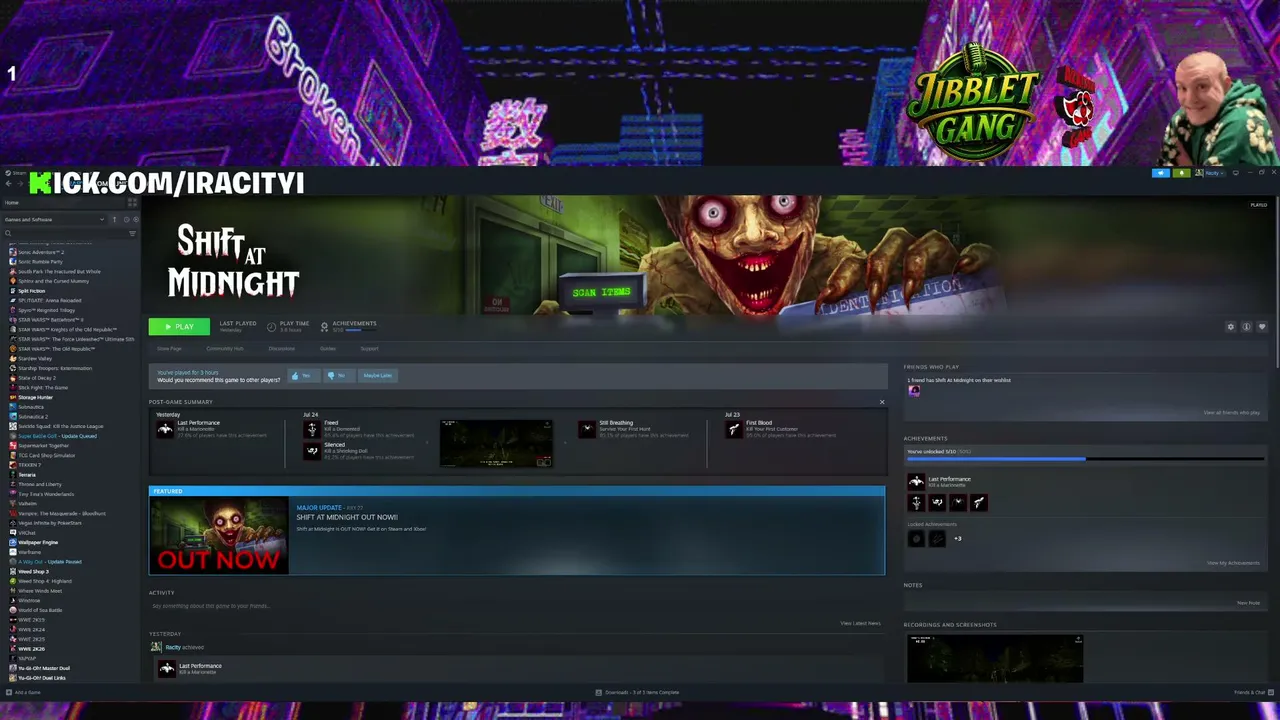The image size is (1280, 720).
Task: Open the green notifications bell icon
Action: pos(1181,173)
